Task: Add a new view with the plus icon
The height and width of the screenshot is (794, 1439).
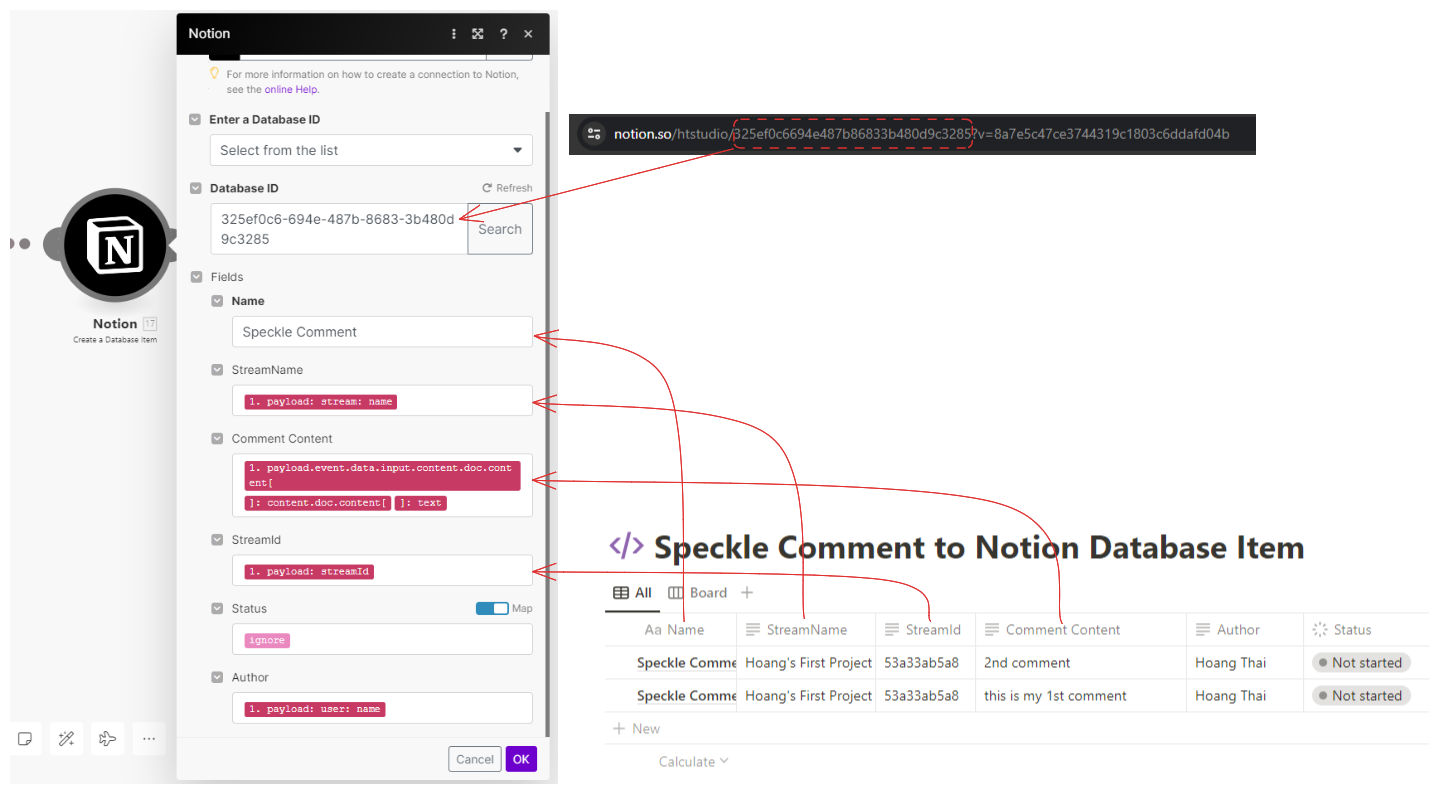Action: 747,593
